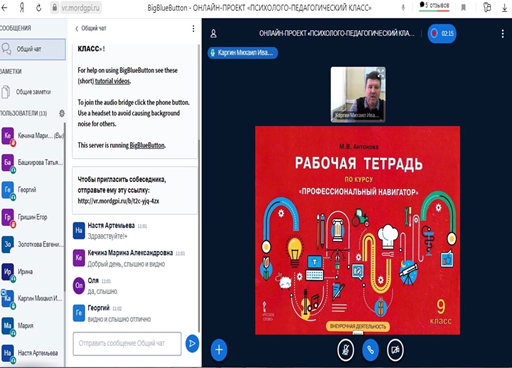Image resolution: width=512 pixels, height=368 pixels.
Task: Click the blue leave audio phone button
Action: (370, 350)
